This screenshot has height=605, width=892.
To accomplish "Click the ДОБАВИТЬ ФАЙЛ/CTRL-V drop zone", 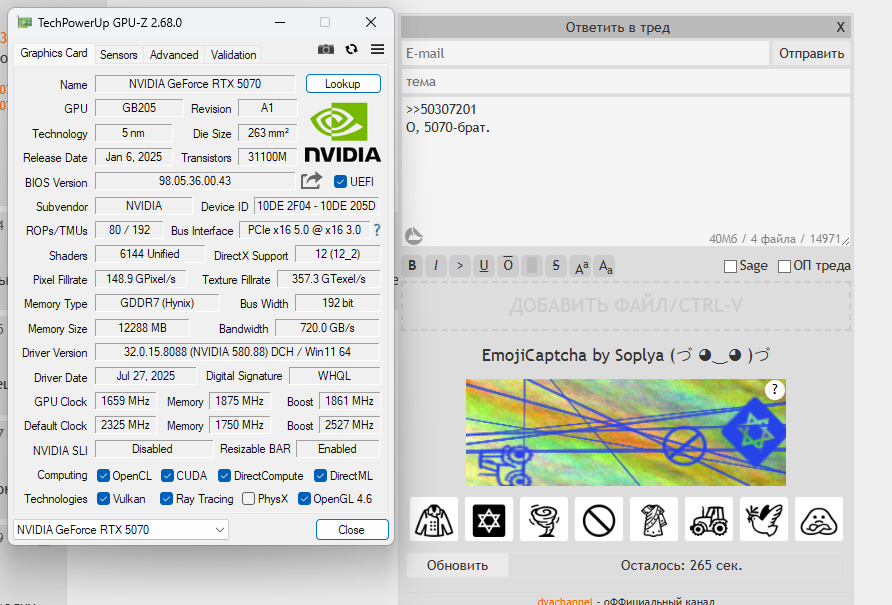I will (x=626, y=306).
